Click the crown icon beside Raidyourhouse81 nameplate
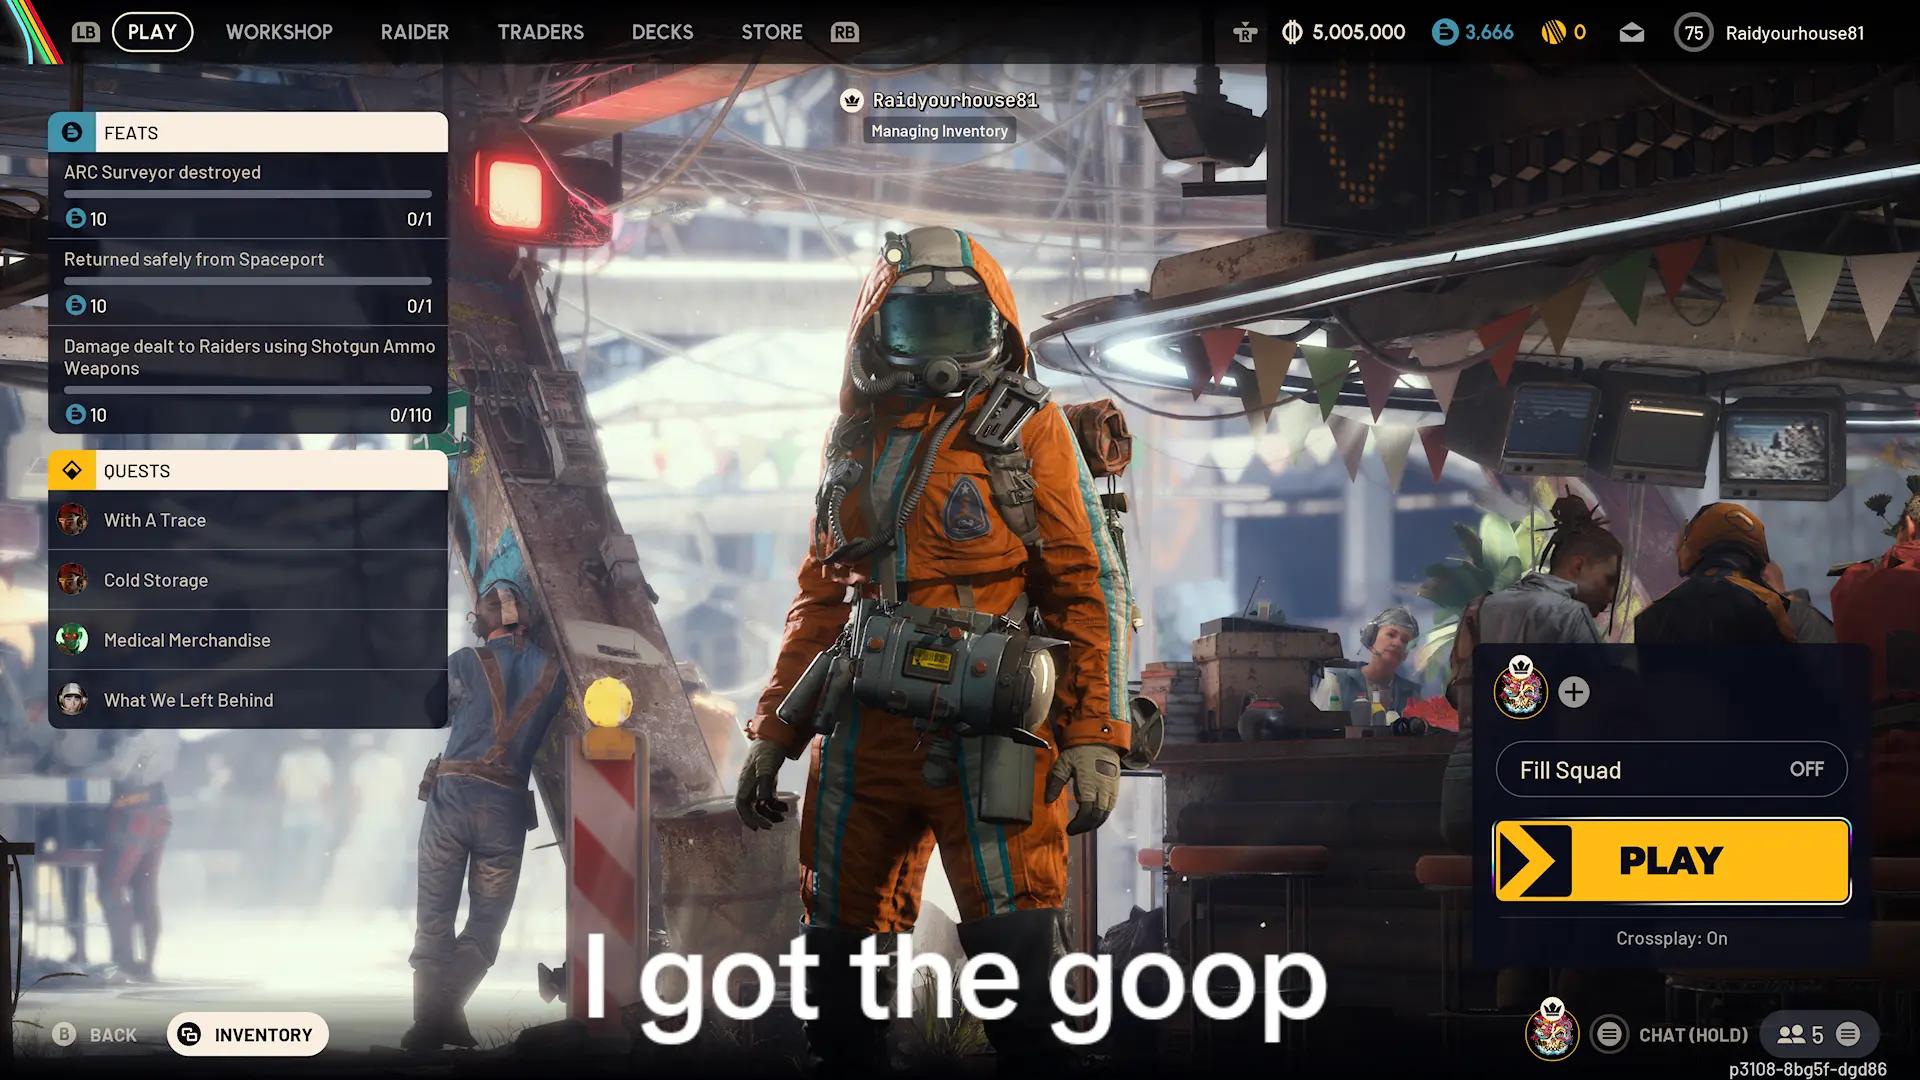The height and width of the screenshot is (1080, 1920). pyautogui.click(x=852, y=100)
